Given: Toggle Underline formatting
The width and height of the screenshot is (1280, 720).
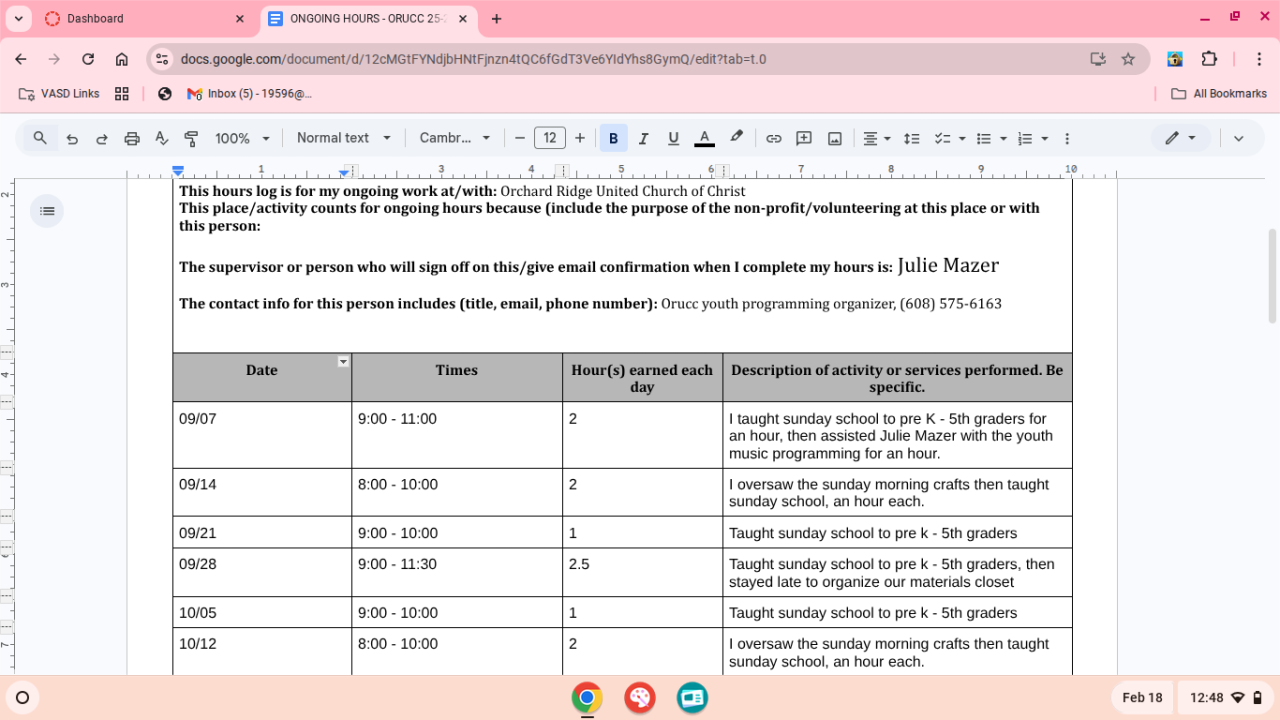Looking at the screenshot, I should (673, 139).
